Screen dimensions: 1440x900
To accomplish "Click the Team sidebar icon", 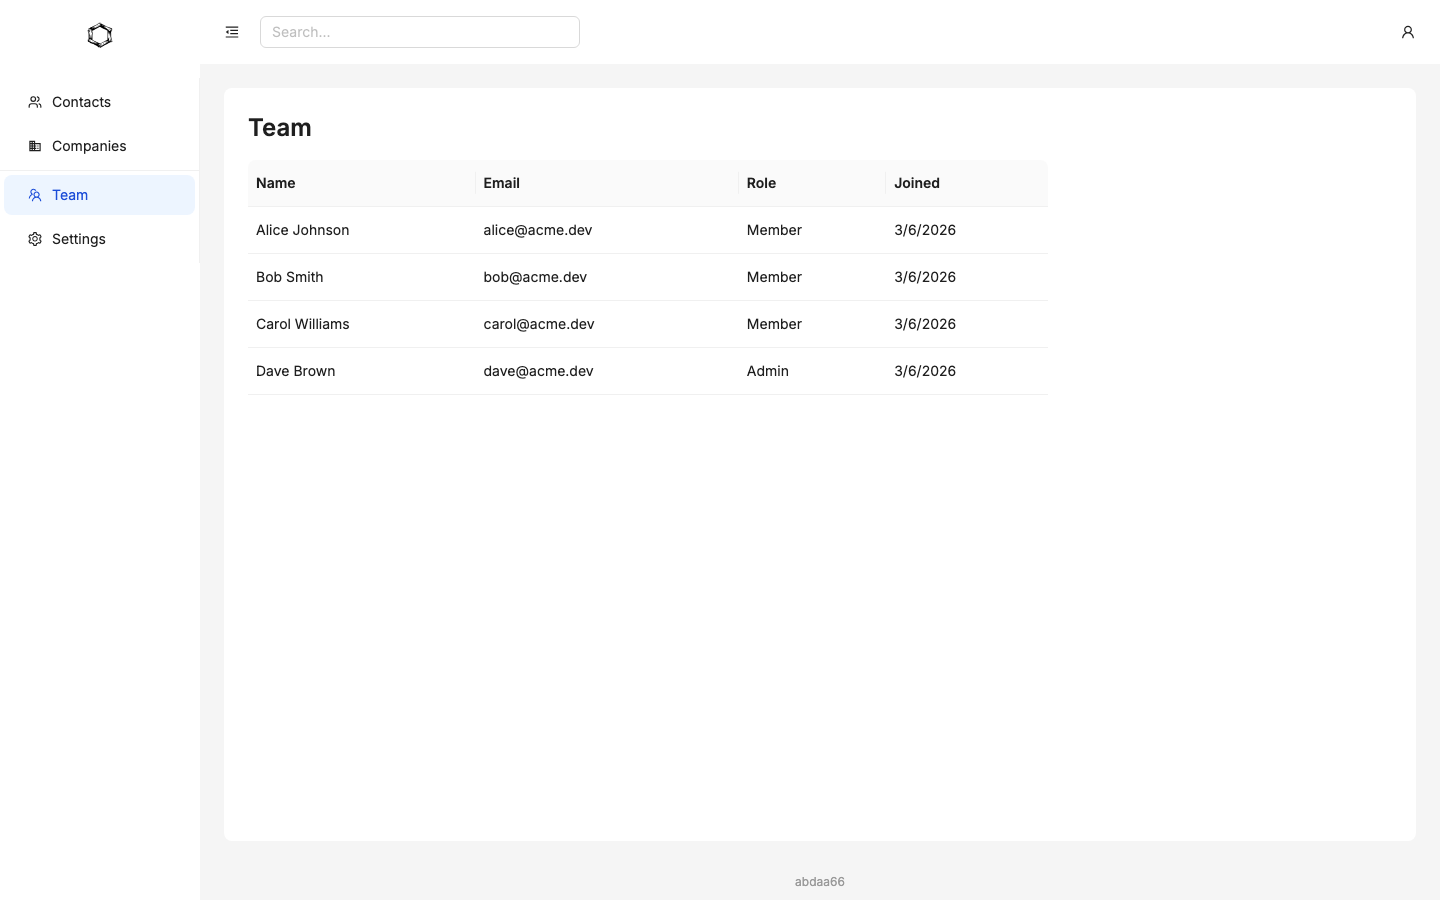I will click(35, 195).
